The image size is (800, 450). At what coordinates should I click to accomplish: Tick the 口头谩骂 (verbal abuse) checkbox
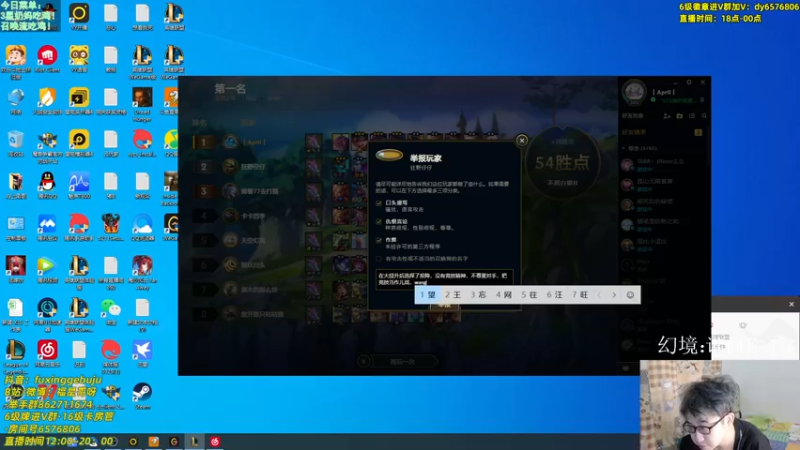tap(379, 203)
